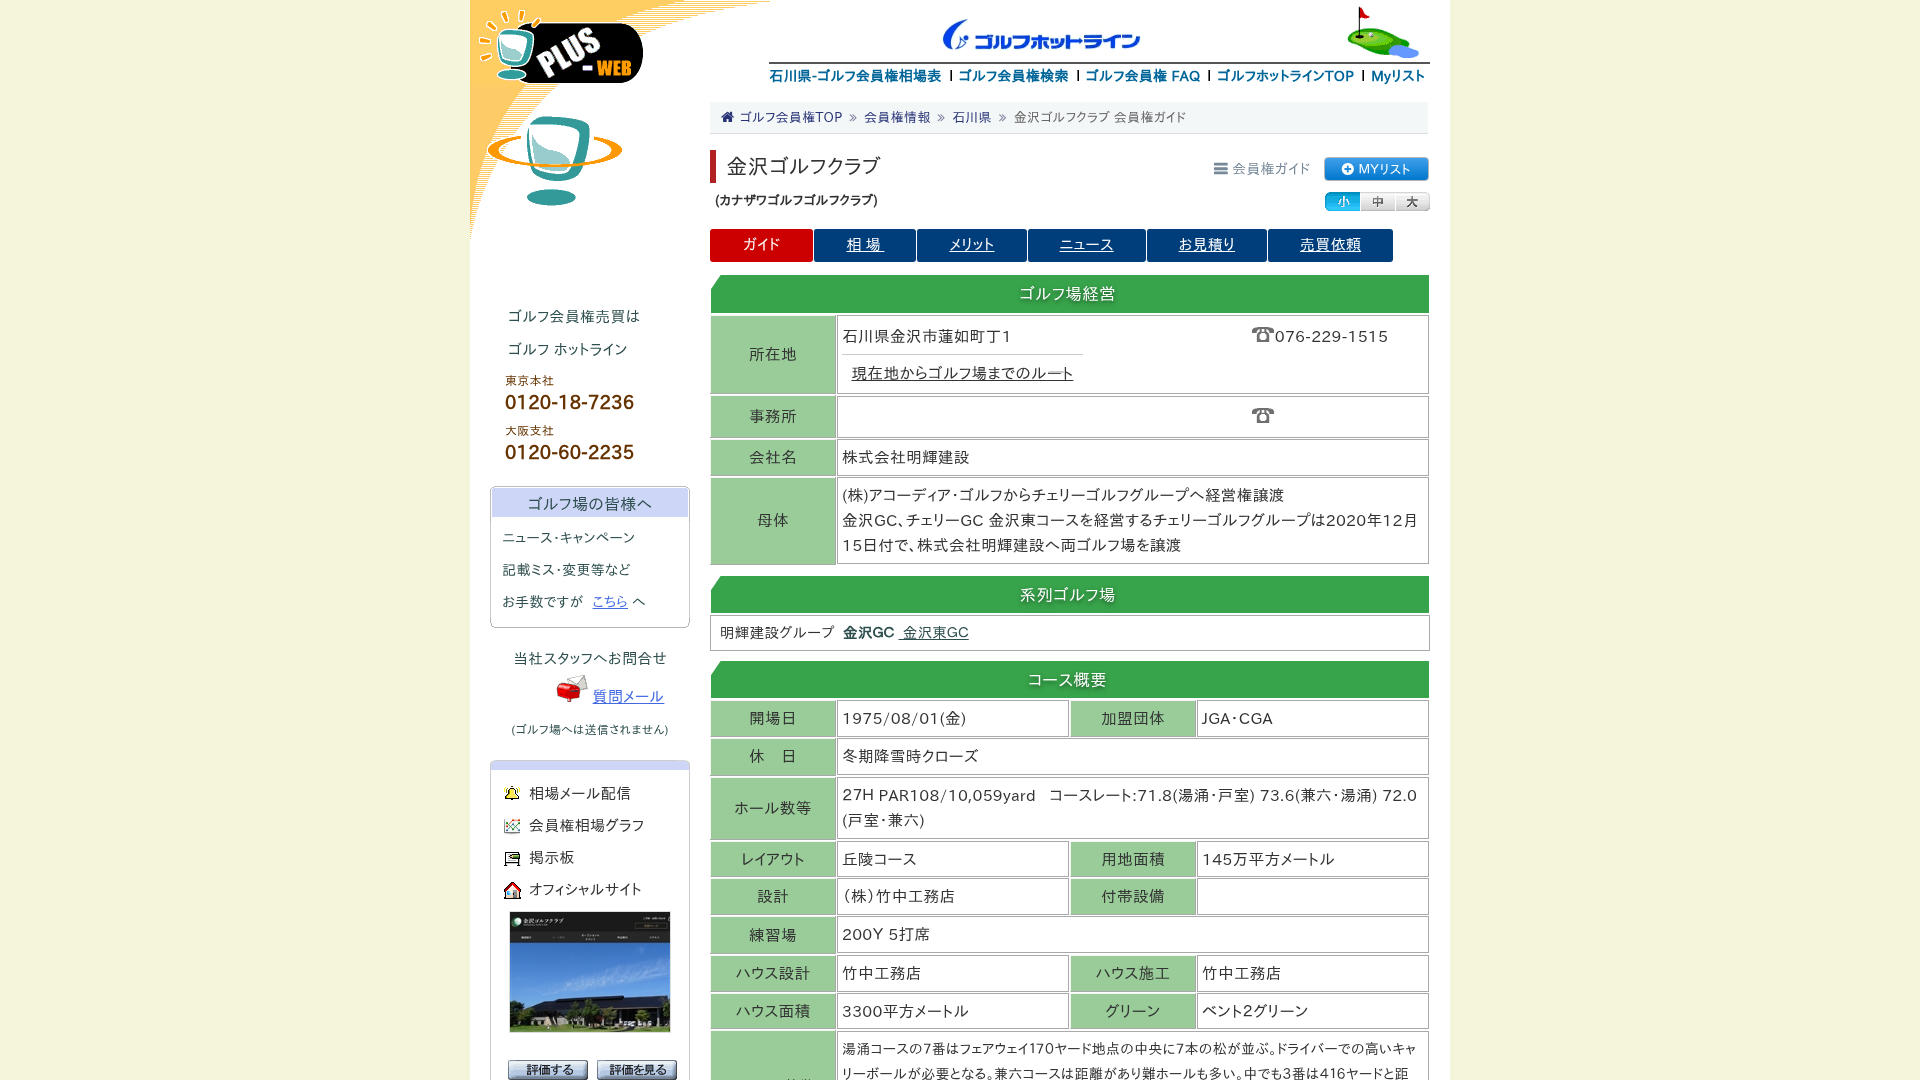Open the 売買依頼 tab

[1330, 245]
